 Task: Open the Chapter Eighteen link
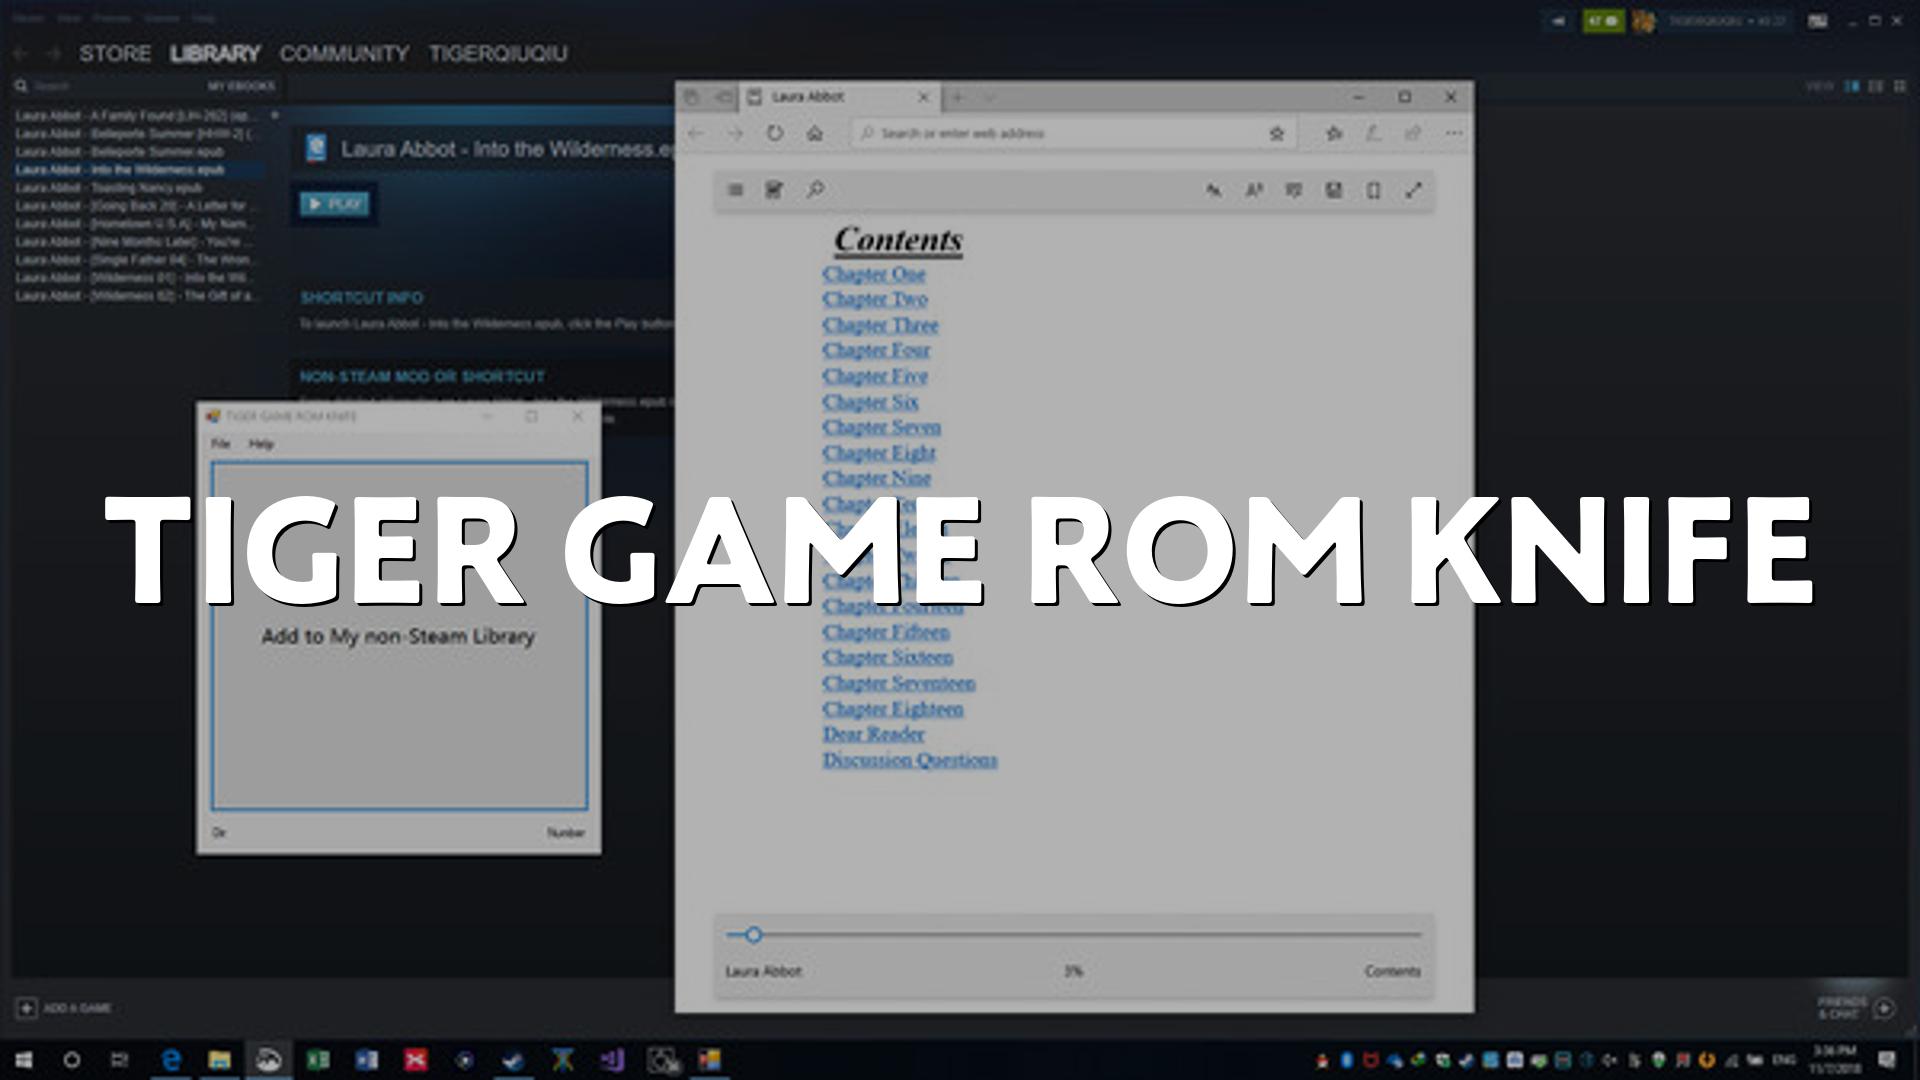(893, 709)
